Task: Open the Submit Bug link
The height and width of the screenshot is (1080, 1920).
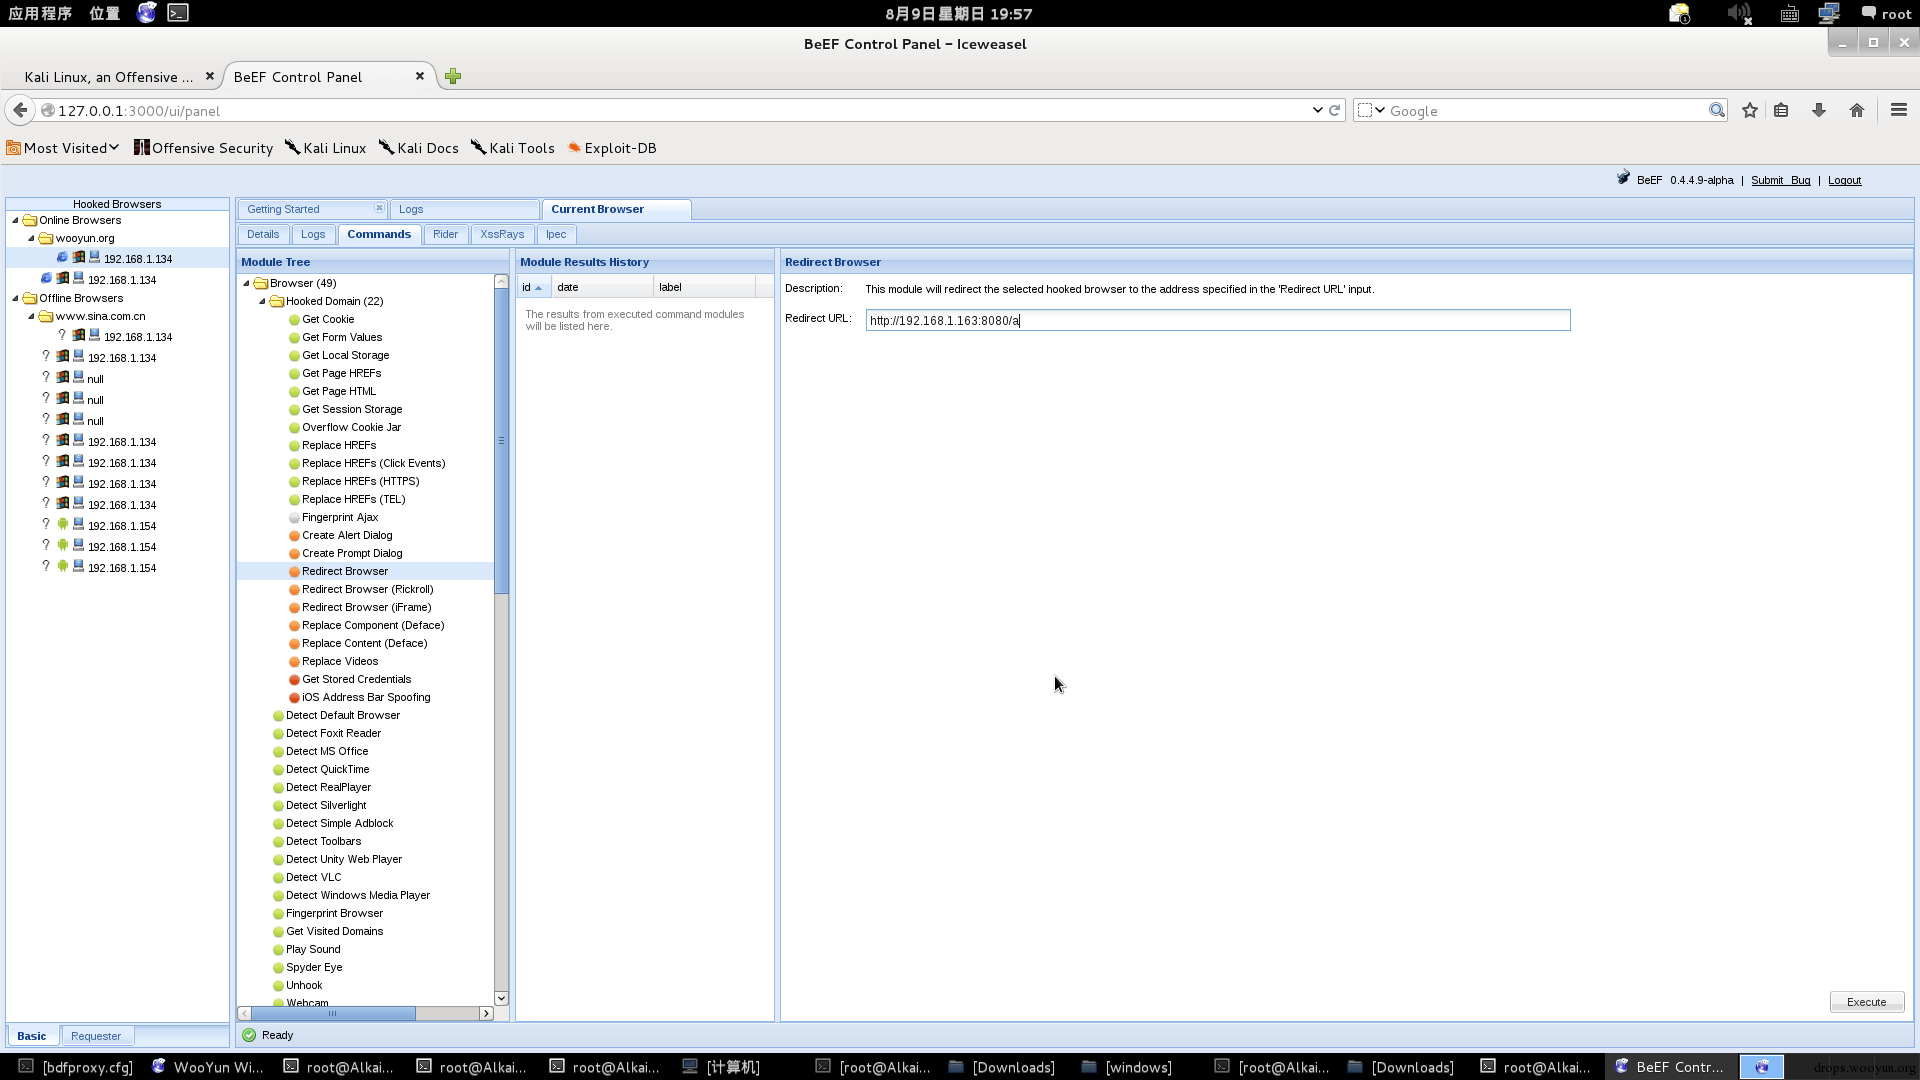Action: [1780, 180]
